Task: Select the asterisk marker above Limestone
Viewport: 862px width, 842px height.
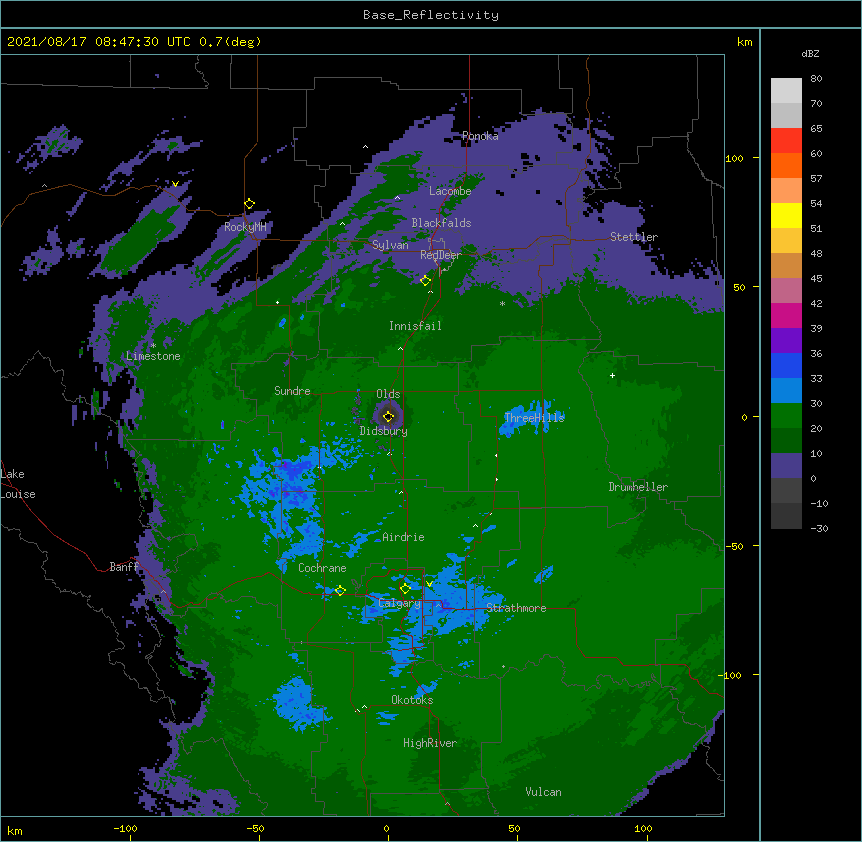Action: pyautogui.click(x=153, y=346)
